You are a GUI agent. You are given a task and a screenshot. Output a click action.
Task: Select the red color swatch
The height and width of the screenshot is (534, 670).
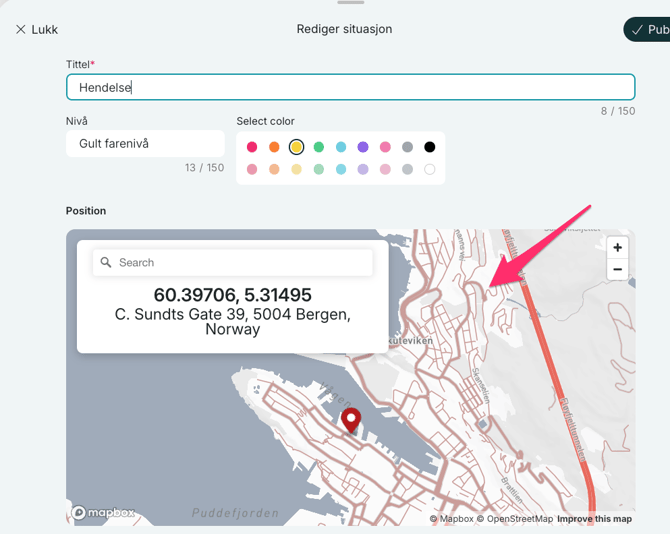pyautogui.click(x=252, y=147)
